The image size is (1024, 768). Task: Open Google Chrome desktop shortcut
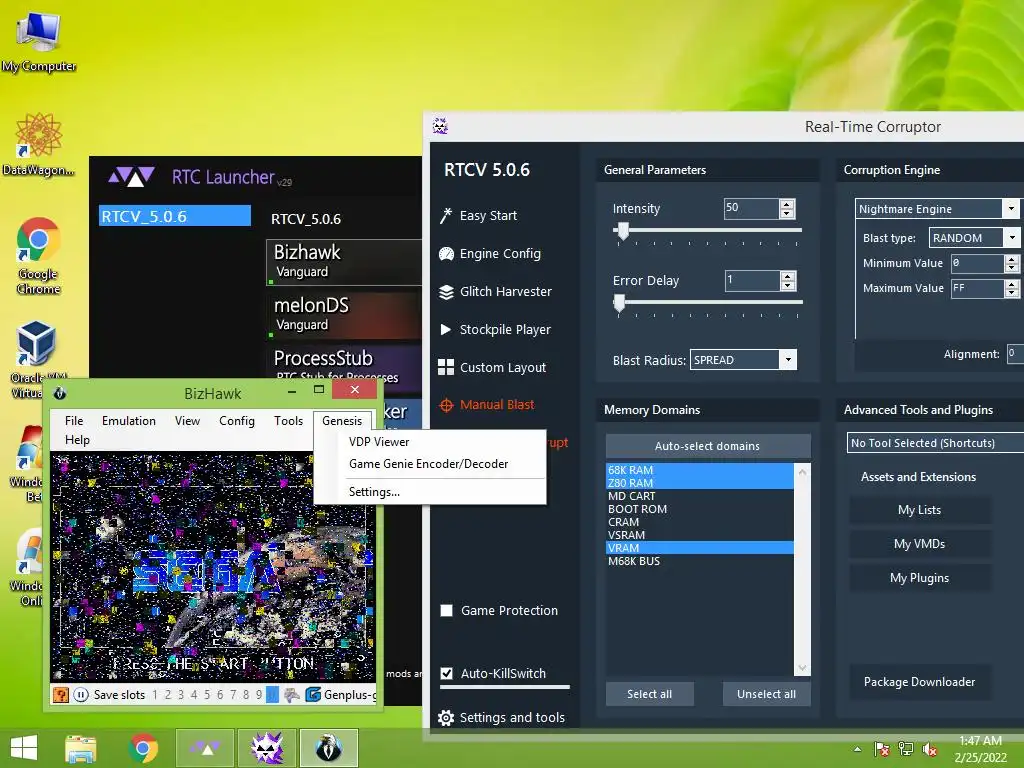(38, 255)
